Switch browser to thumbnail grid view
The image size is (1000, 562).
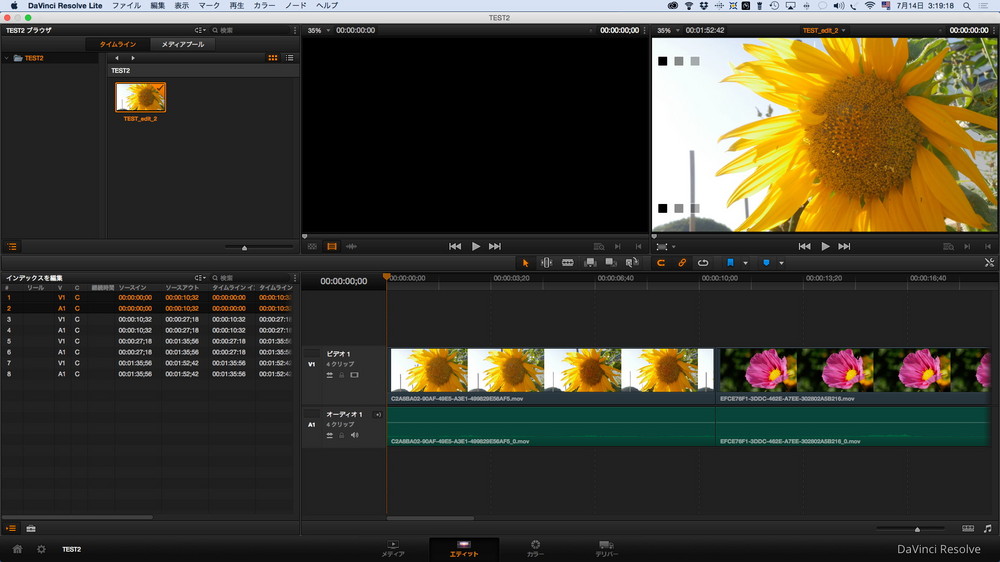tap(273, 58)
